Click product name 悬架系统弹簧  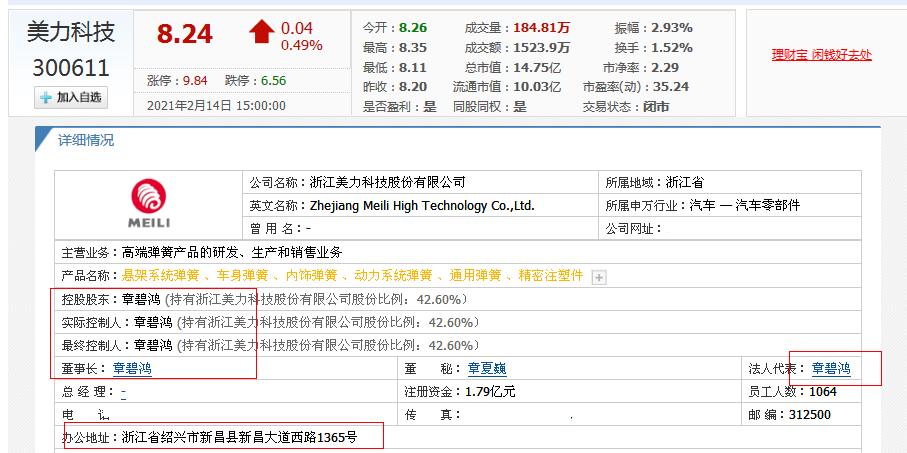[160, 275]
